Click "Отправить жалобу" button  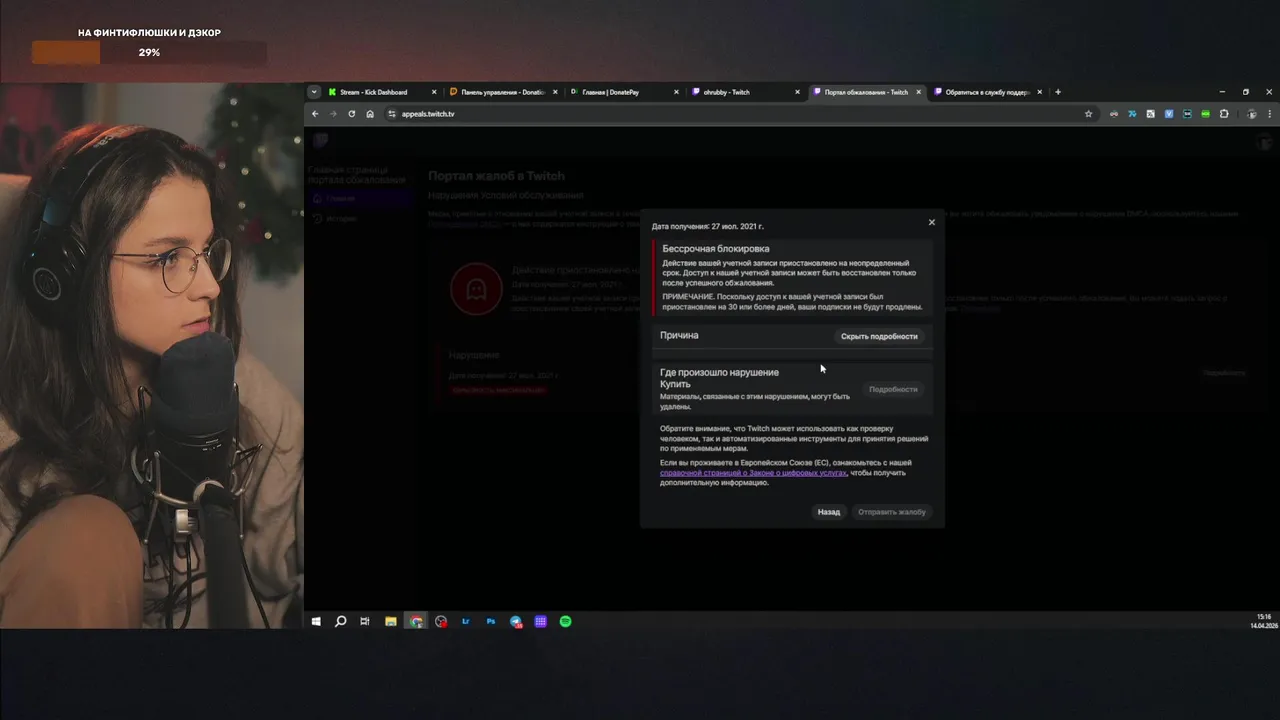coord(892,512)
